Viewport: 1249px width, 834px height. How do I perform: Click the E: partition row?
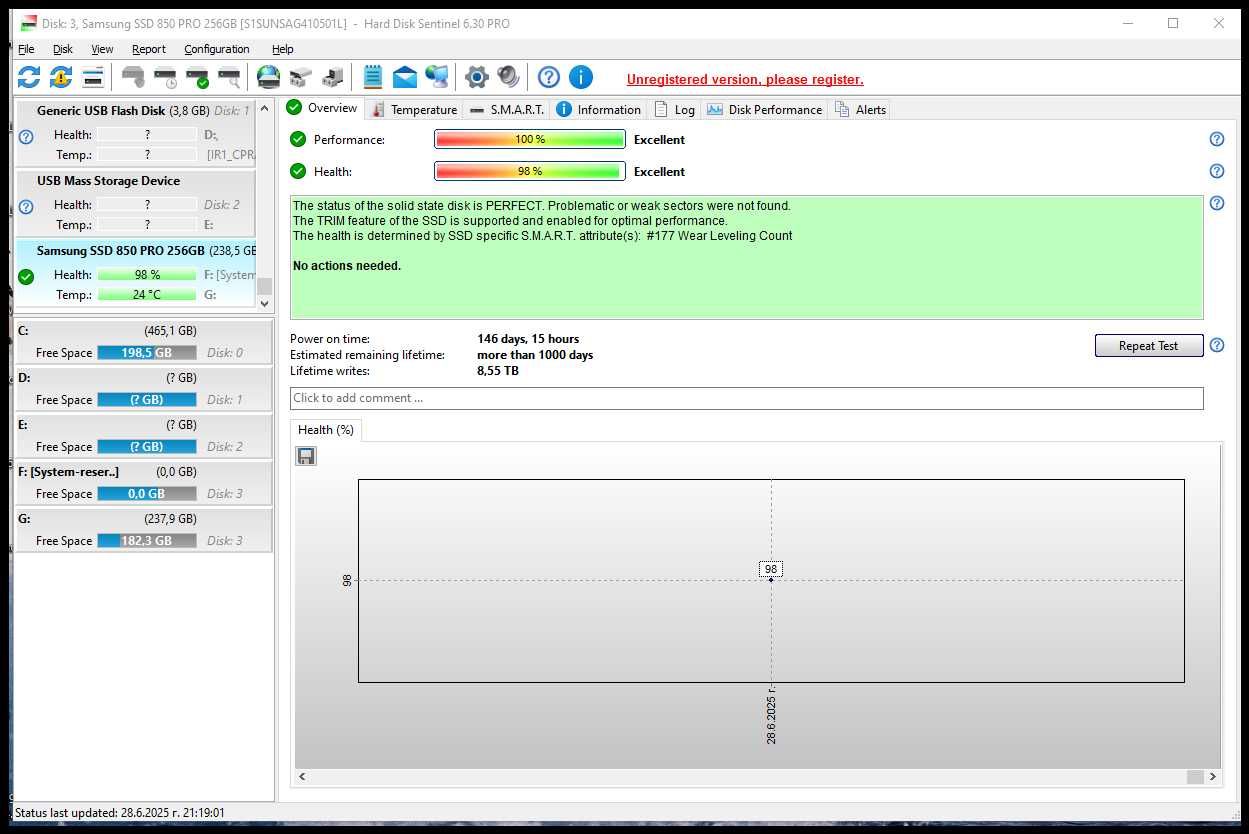click(x=144, y=436)
